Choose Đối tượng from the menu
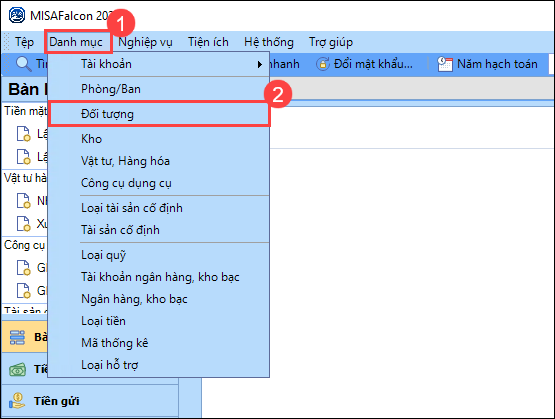Image resolution: width=555 pixels, height=419 pixels. click(159, 114)
